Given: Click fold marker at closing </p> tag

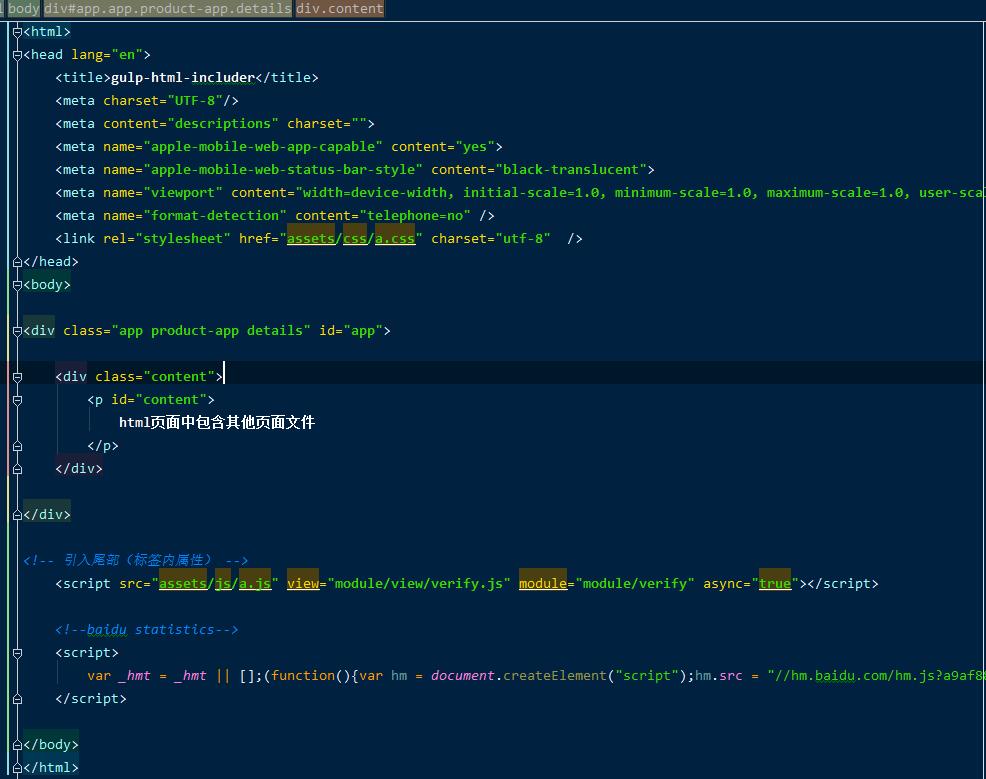Looking at the screenshot, I should coord(18,446).
